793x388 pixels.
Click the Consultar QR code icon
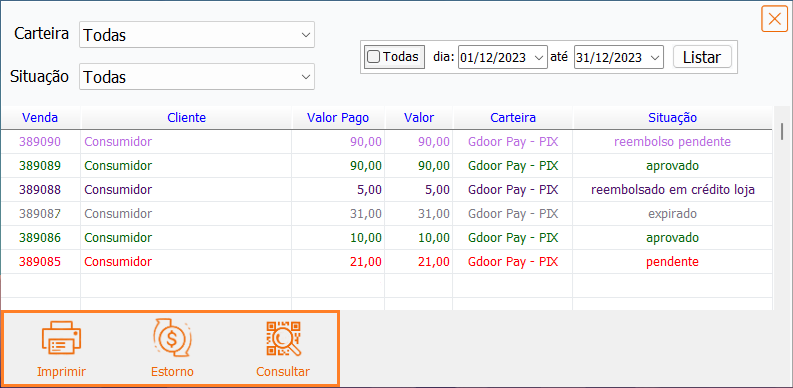click(x=283, y=338)
